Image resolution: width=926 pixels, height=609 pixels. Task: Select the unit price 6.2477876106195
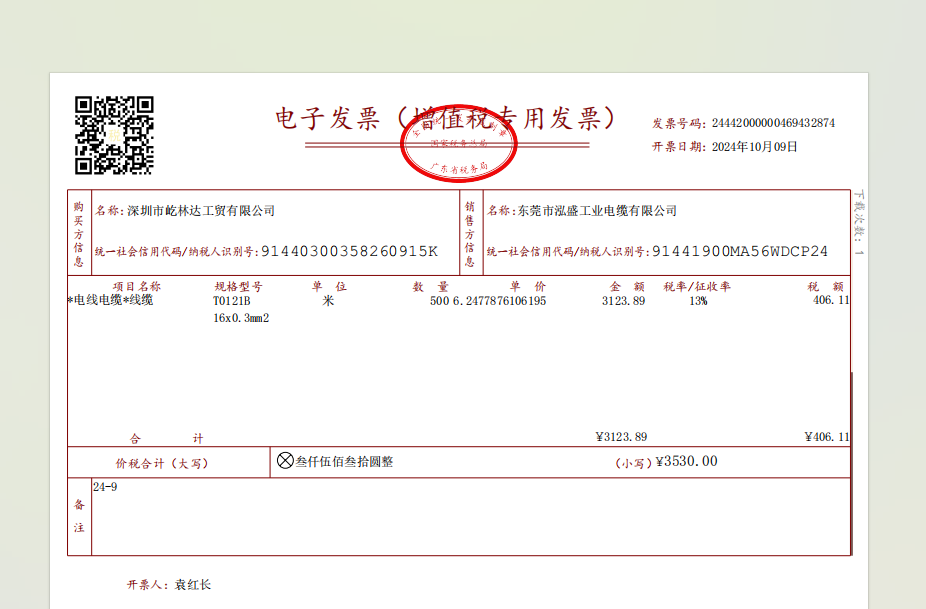[499, 301]
